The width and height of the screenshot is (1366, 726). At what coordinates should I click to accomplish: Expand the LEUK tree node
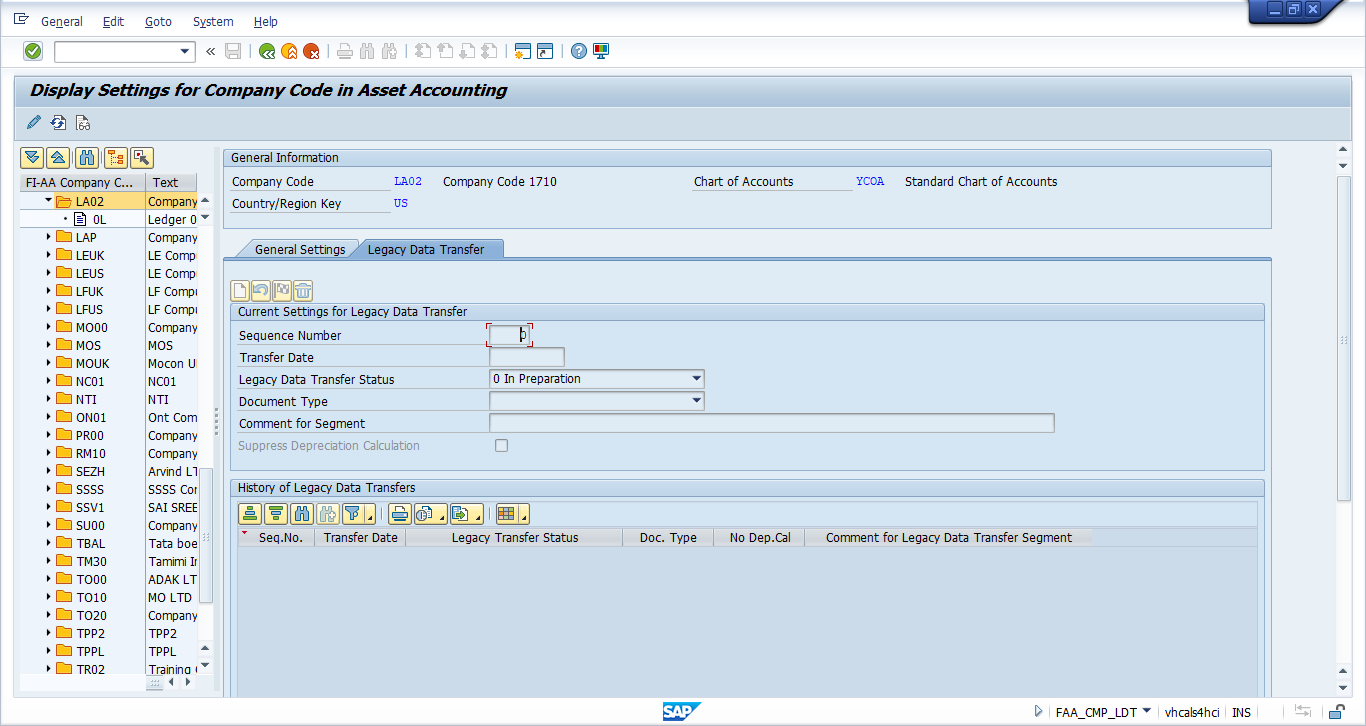pyautogui.click(x=48, y=255)
